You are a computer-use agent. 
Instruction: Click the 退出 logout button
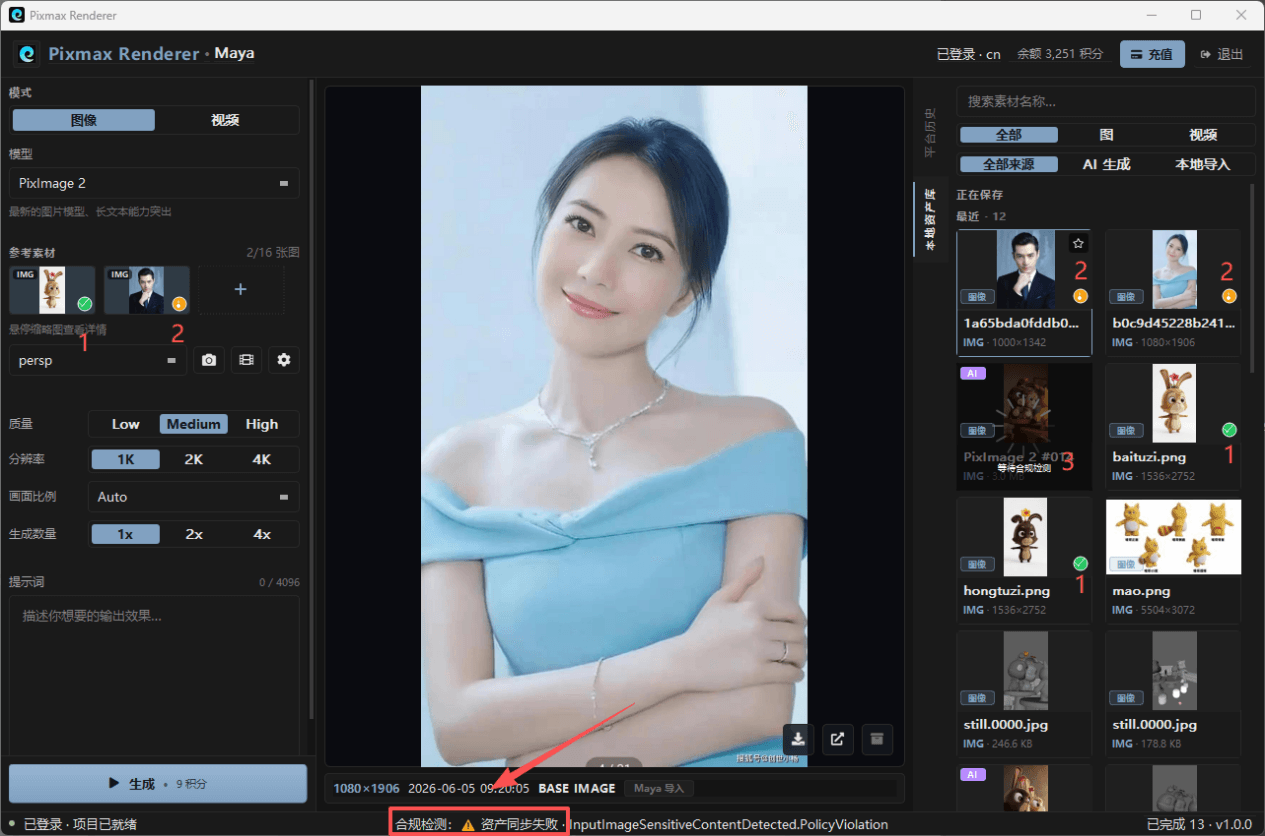tap(1221, 54)
